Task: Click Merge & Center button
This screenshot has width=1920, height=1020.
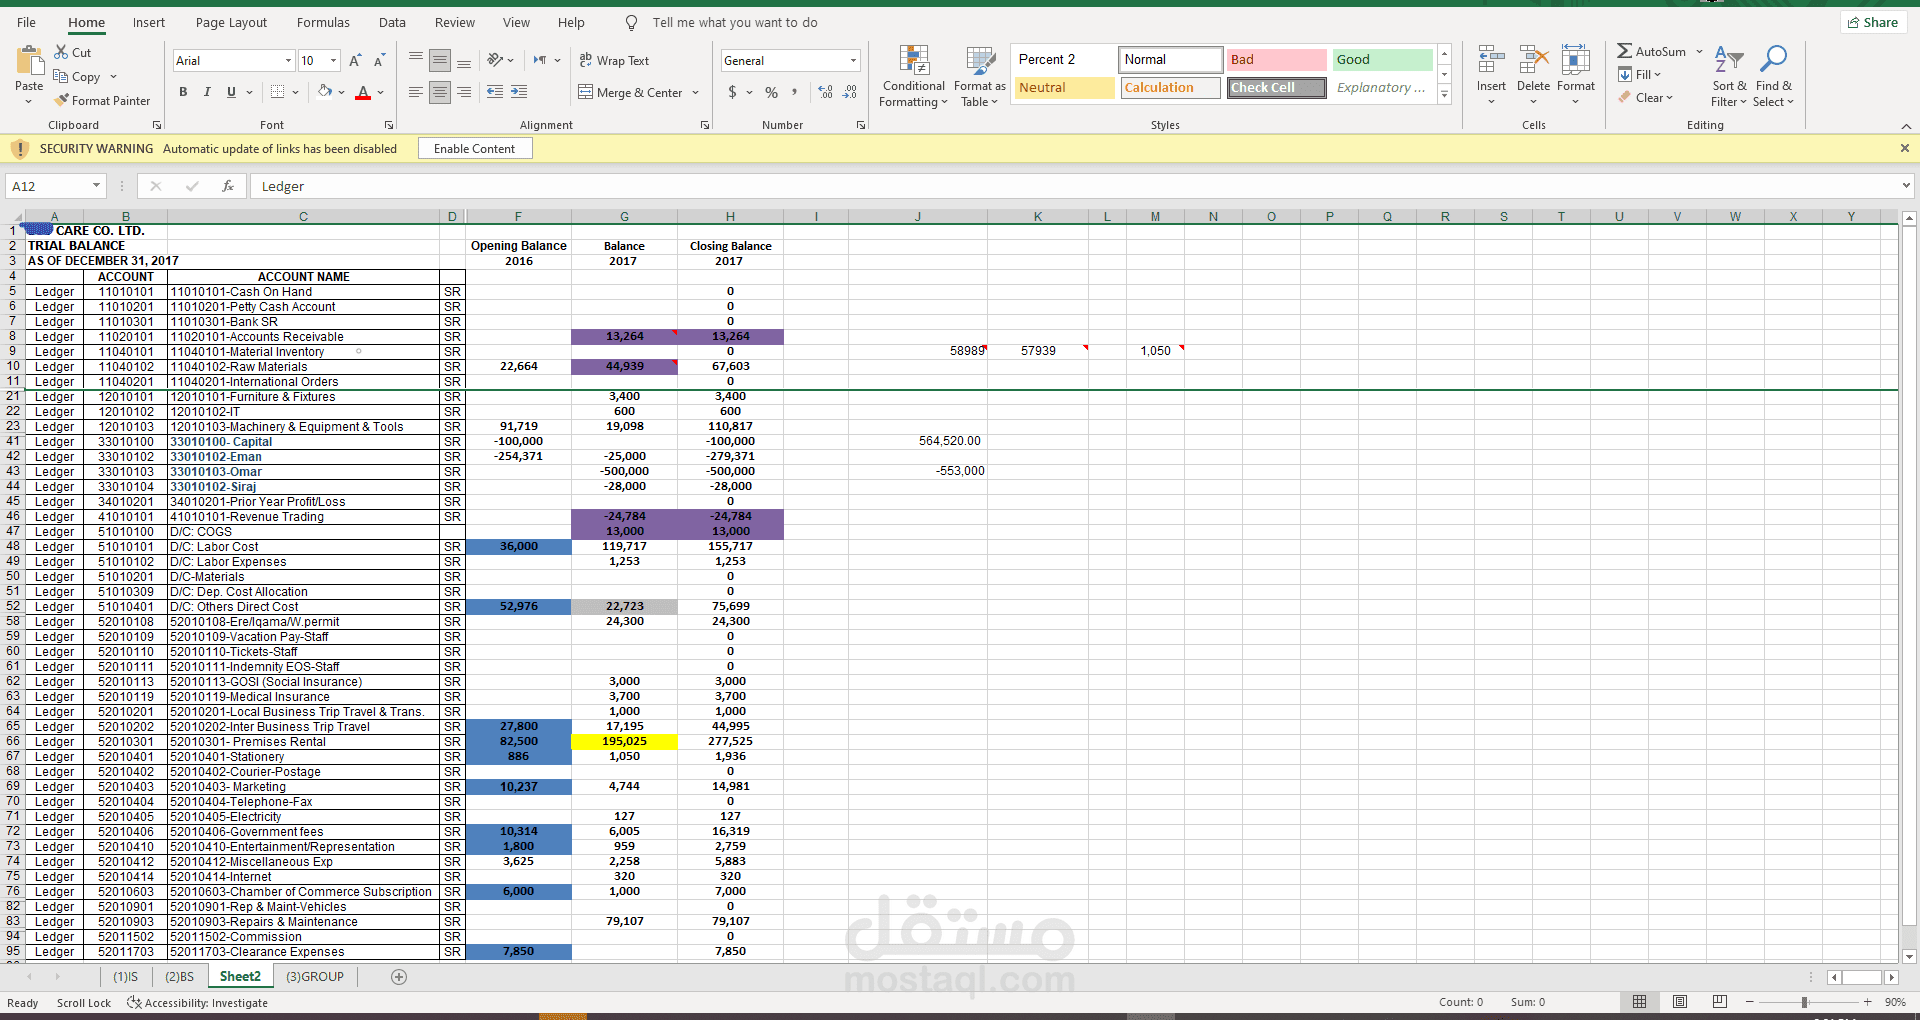Action: pos(630,93)
